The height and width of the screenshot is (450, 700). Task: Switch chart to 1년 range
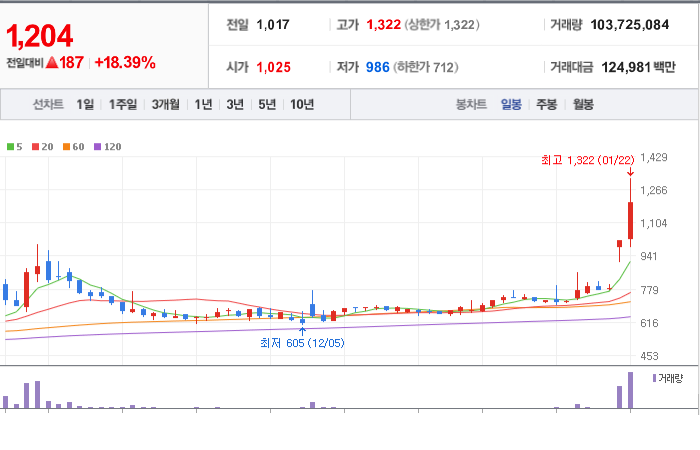[203, 104]
